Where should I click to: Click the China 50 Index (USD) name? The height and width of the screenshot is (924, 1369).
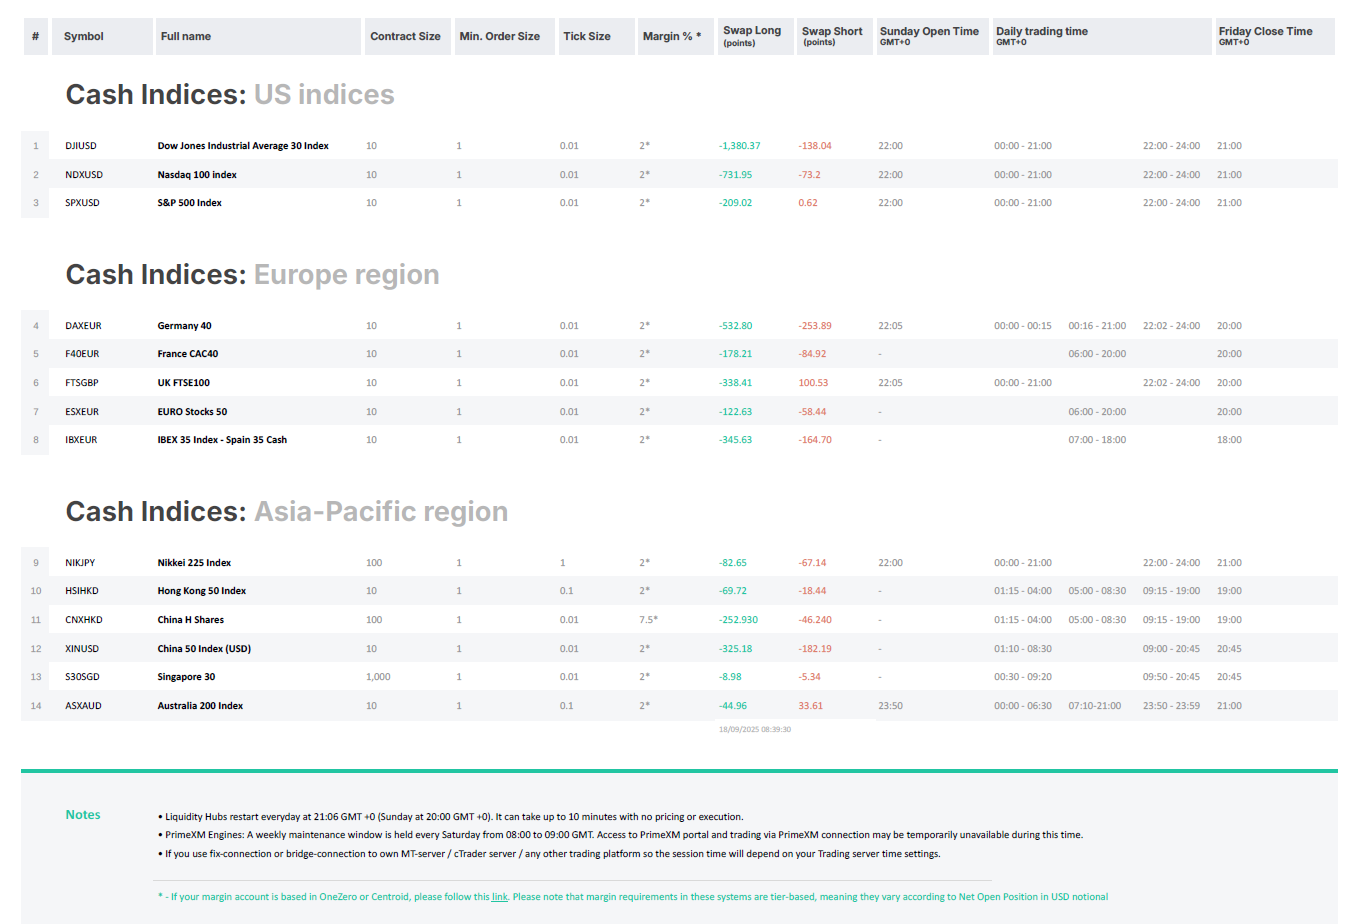pos(204,649)
